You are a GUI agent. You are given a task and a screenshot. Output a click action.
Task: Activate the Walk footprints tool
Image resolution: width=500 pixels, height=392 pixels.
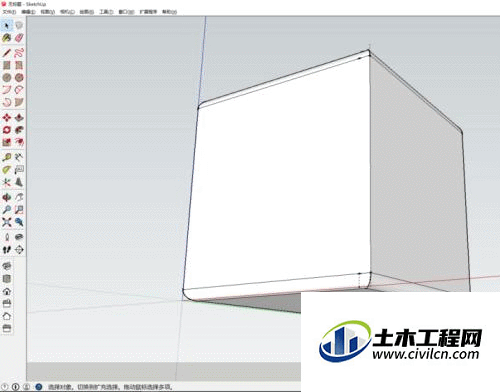(7, 249)
